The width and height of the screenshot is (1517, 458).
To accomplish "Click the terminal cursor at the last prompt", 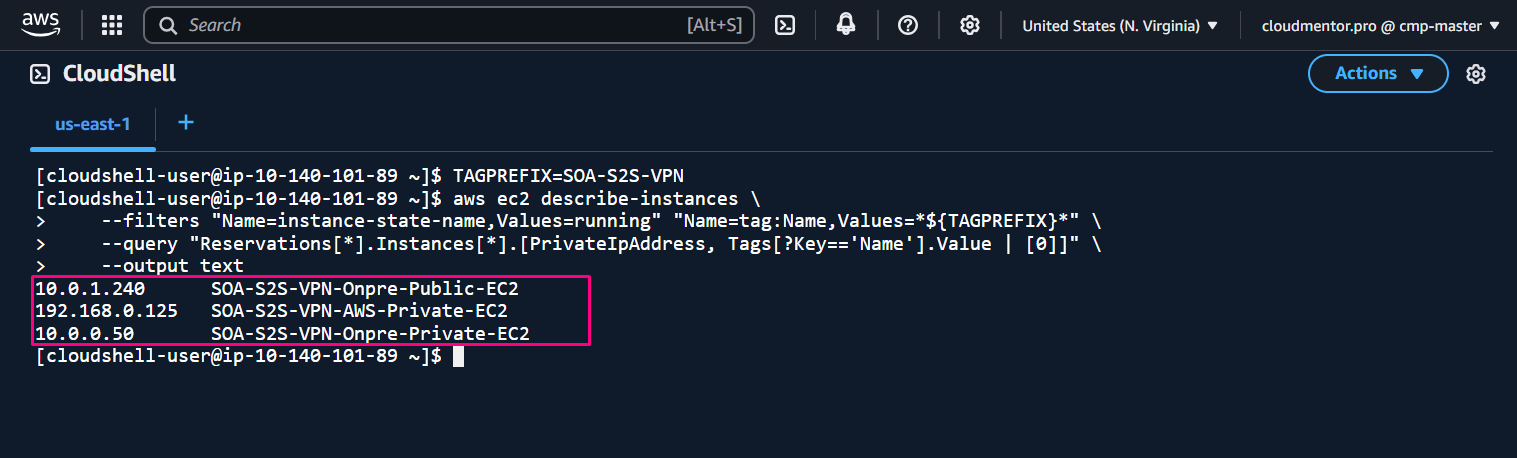I will click(458, 356).
